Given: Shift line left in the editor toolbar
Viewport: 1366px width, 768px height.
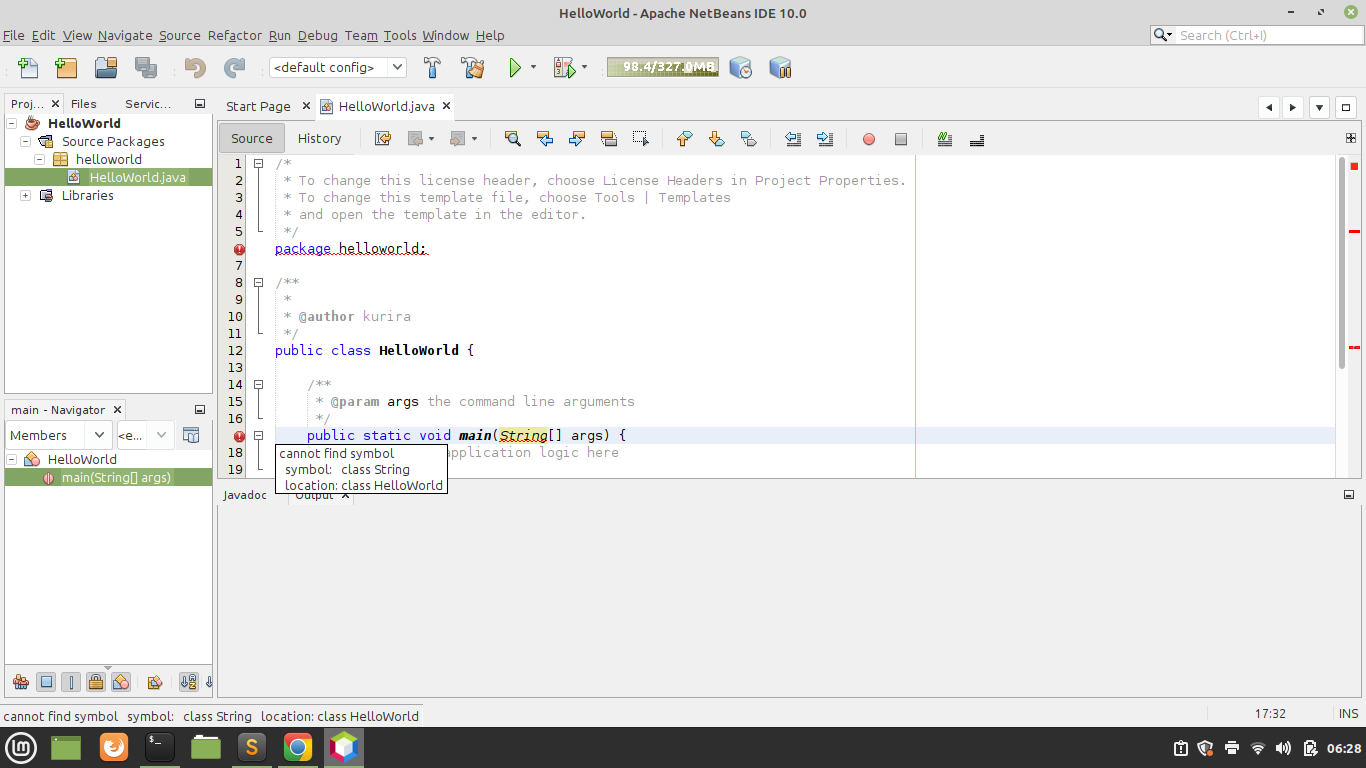Looking at the screenshot, I should click(793, 139).
